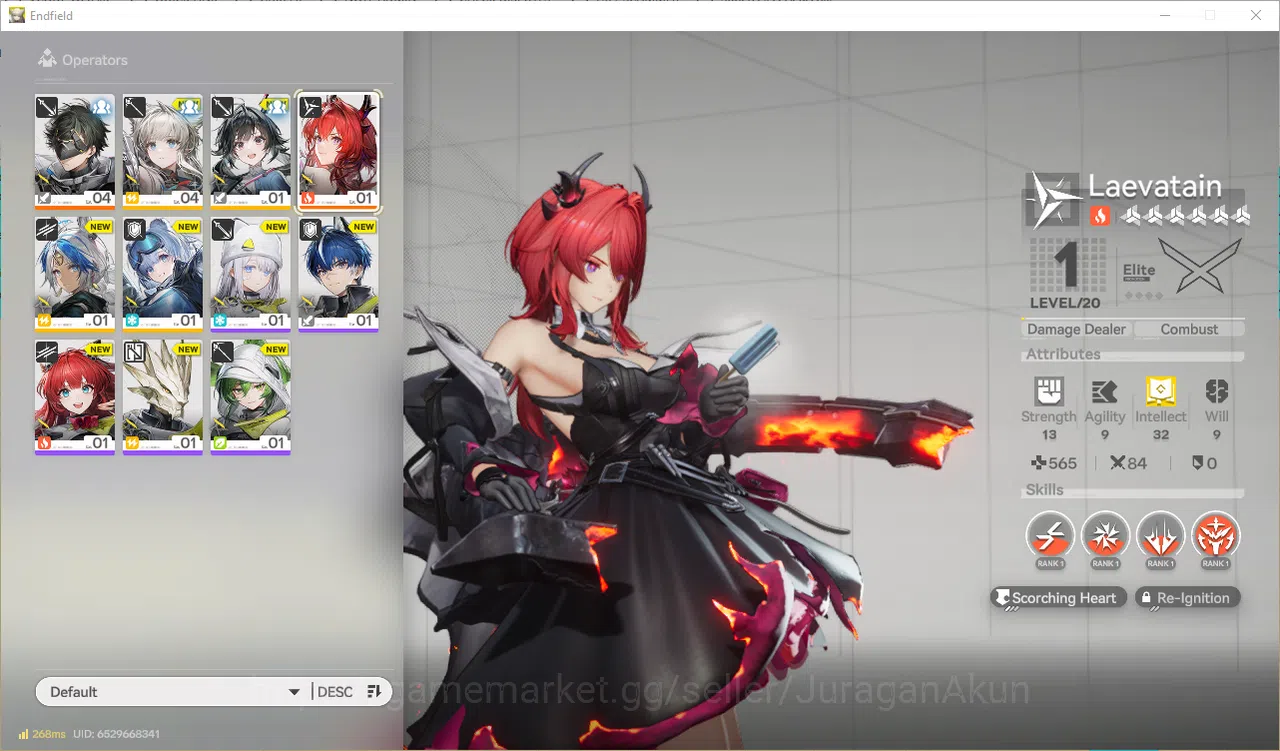
Task: Click the Laevatain name text
Action: (1155, 186)
